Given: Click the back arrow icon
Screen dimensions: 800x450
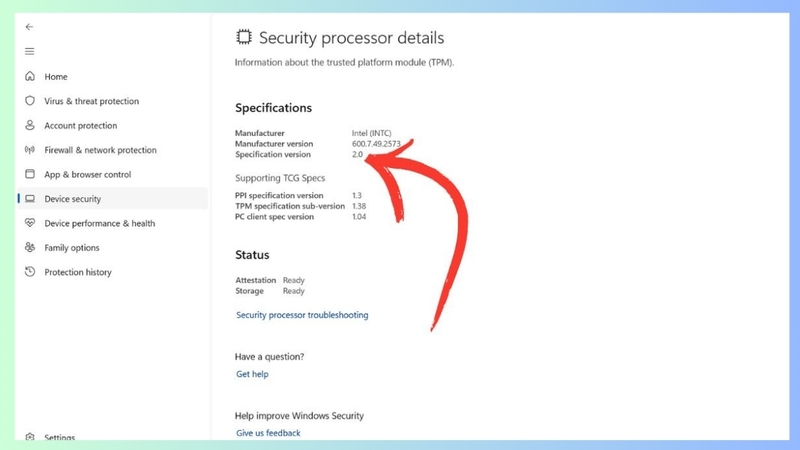Looking at the screenshot, I should (30, 27).
